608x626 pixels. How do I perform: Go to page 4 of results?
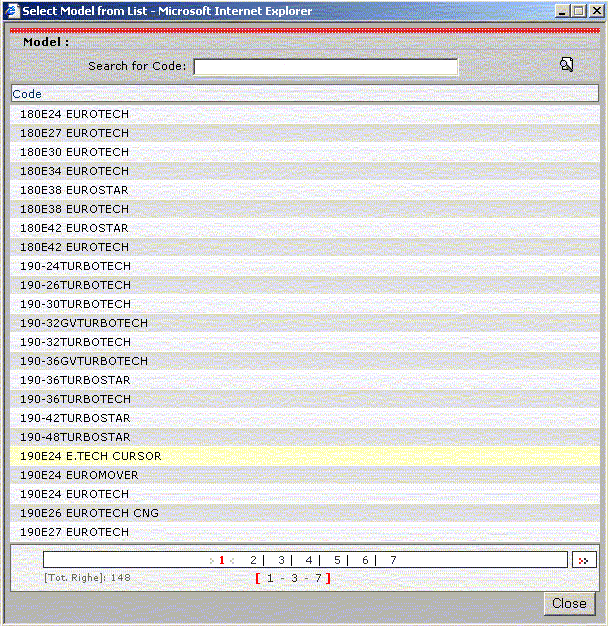tap(309, 560)
